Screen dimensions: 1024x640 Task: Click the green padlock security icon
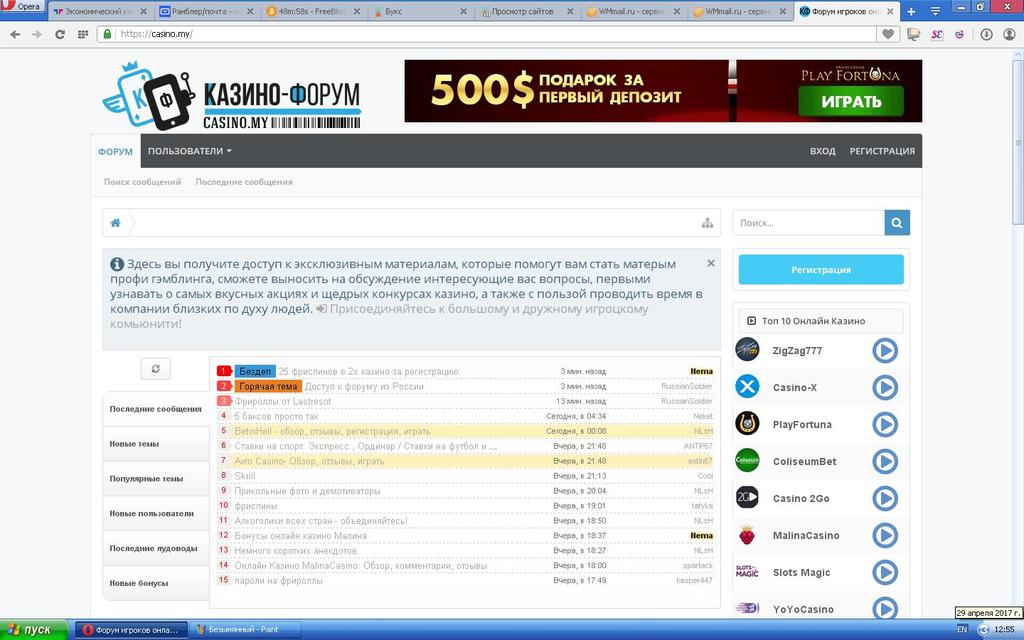[x=108, y=34]
